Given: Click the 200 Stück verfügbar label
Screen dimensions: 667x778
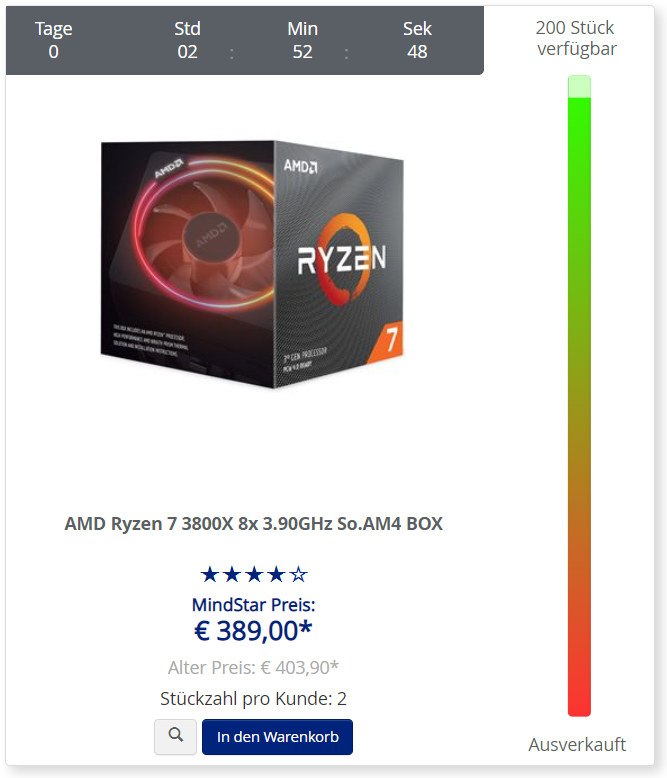Looking at the screenshot, I should pos(576,38).
